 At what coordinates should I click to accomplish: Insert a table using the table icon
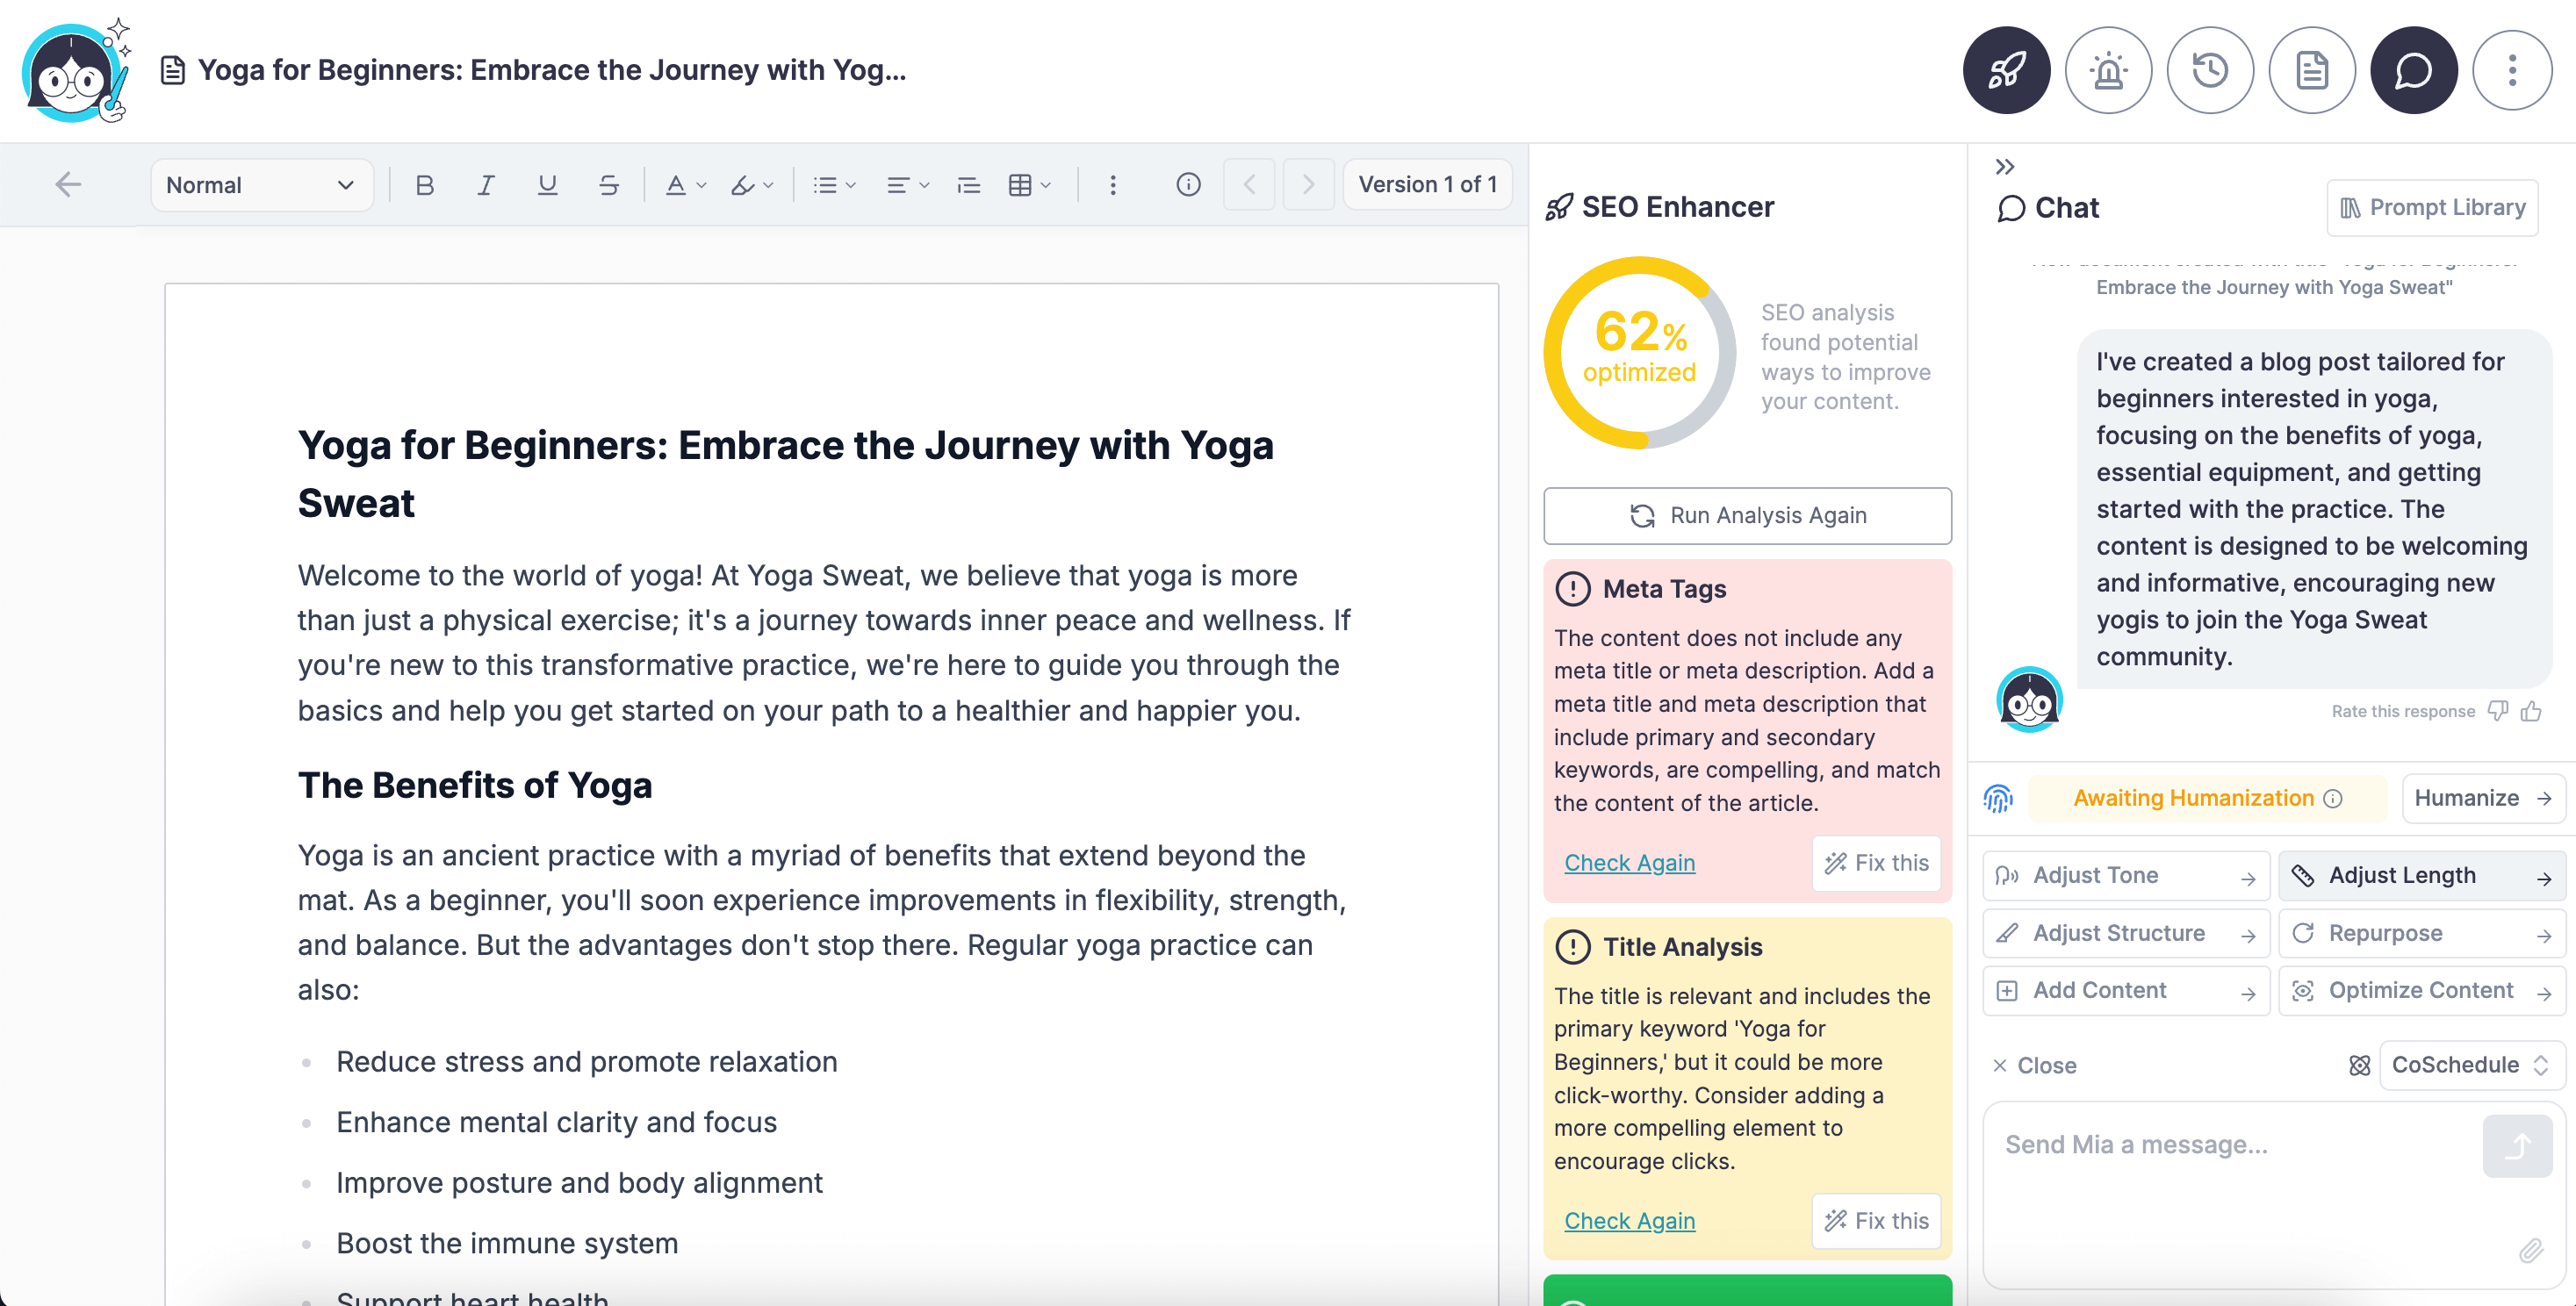1023,184
